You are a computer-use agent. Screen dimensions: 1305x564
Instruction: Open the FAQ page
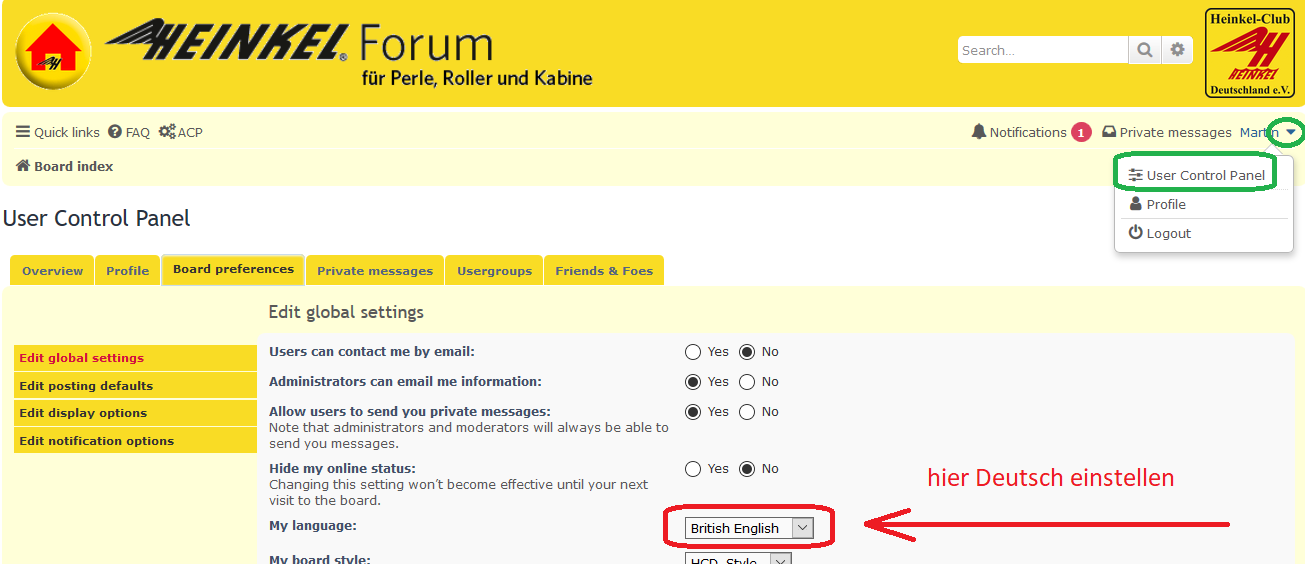(129, 132)
